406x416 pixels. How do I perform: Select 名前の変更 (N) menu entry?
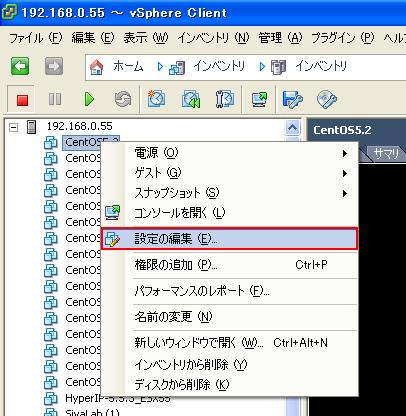click(x=229, y=316)
